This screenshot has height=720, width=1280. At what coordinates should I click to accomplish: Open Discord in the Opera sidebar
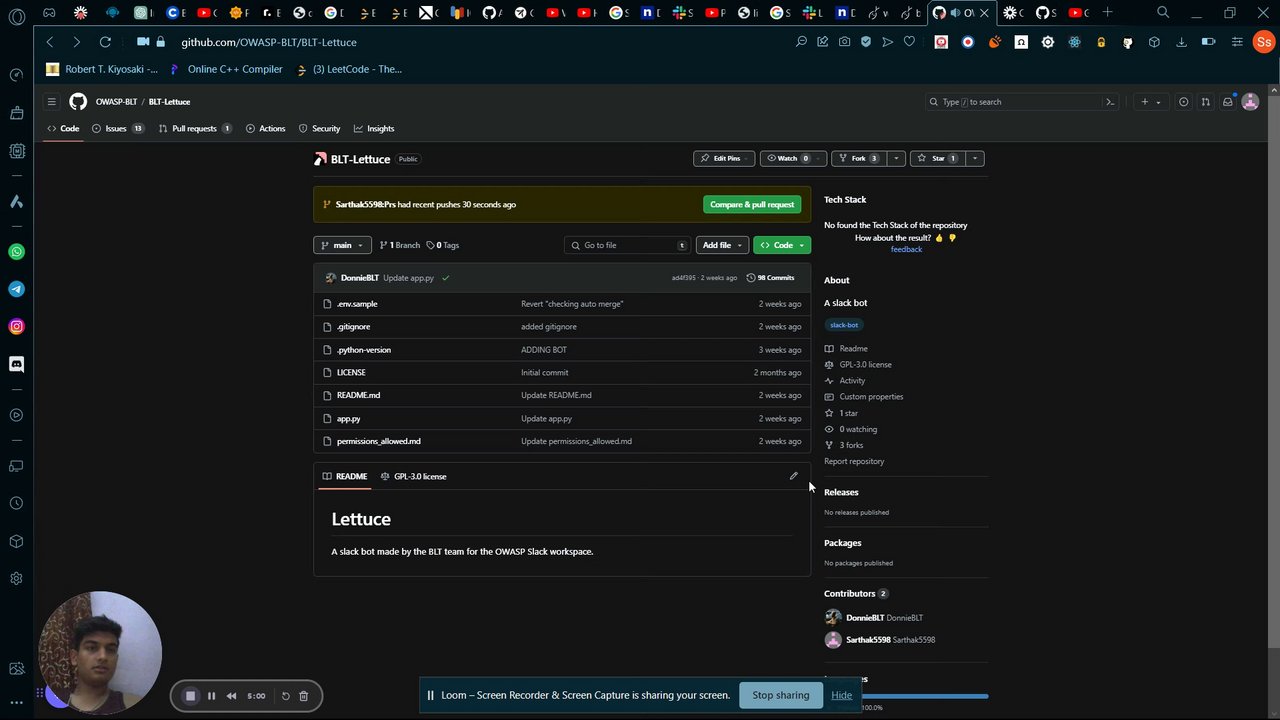(x=16, y=364)
